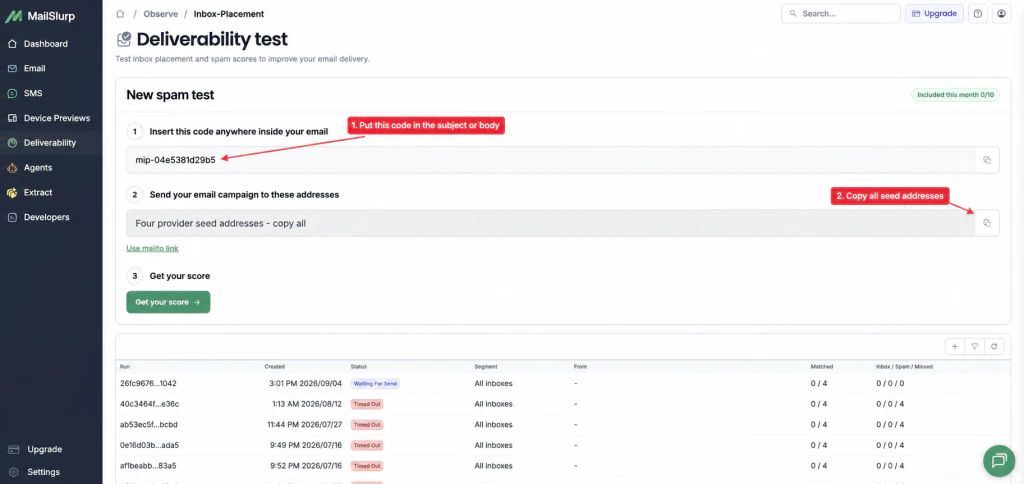
Task: Click the MailSlurp logo
Action: 40,16
